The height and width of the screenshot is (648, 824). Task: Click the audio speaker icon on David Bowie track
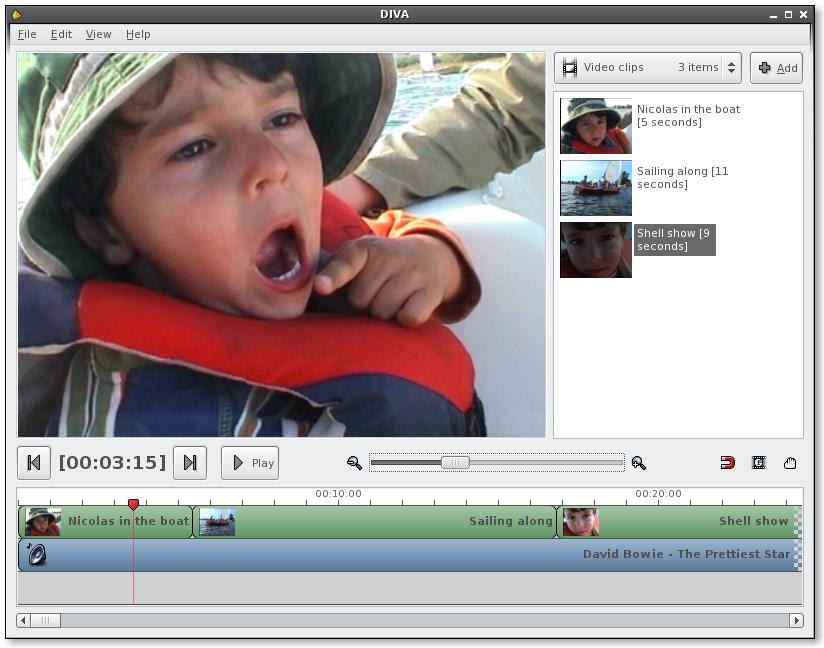(x=35, y=555)
